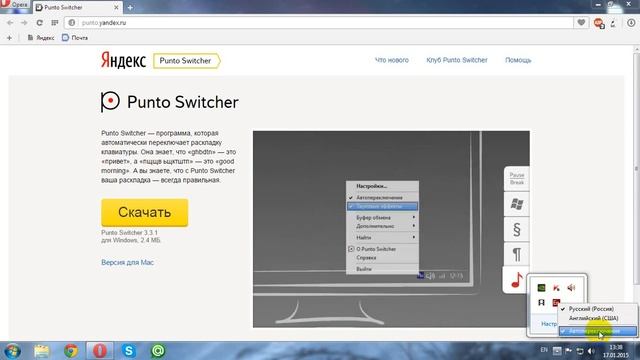Viewport: 640px width, 360px height.
Task: Click the EN language indicator
Action: click(x=544, y=350)
